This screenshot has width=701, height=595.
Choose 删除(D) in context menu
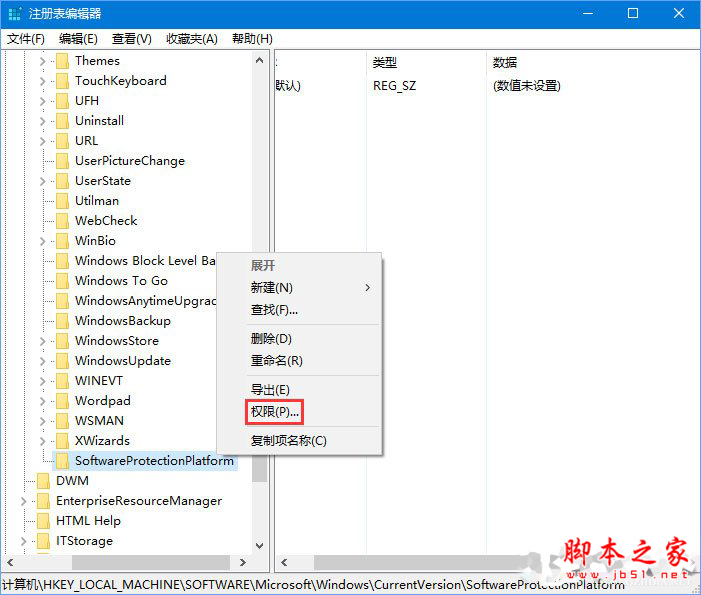(x=300, y=338)
